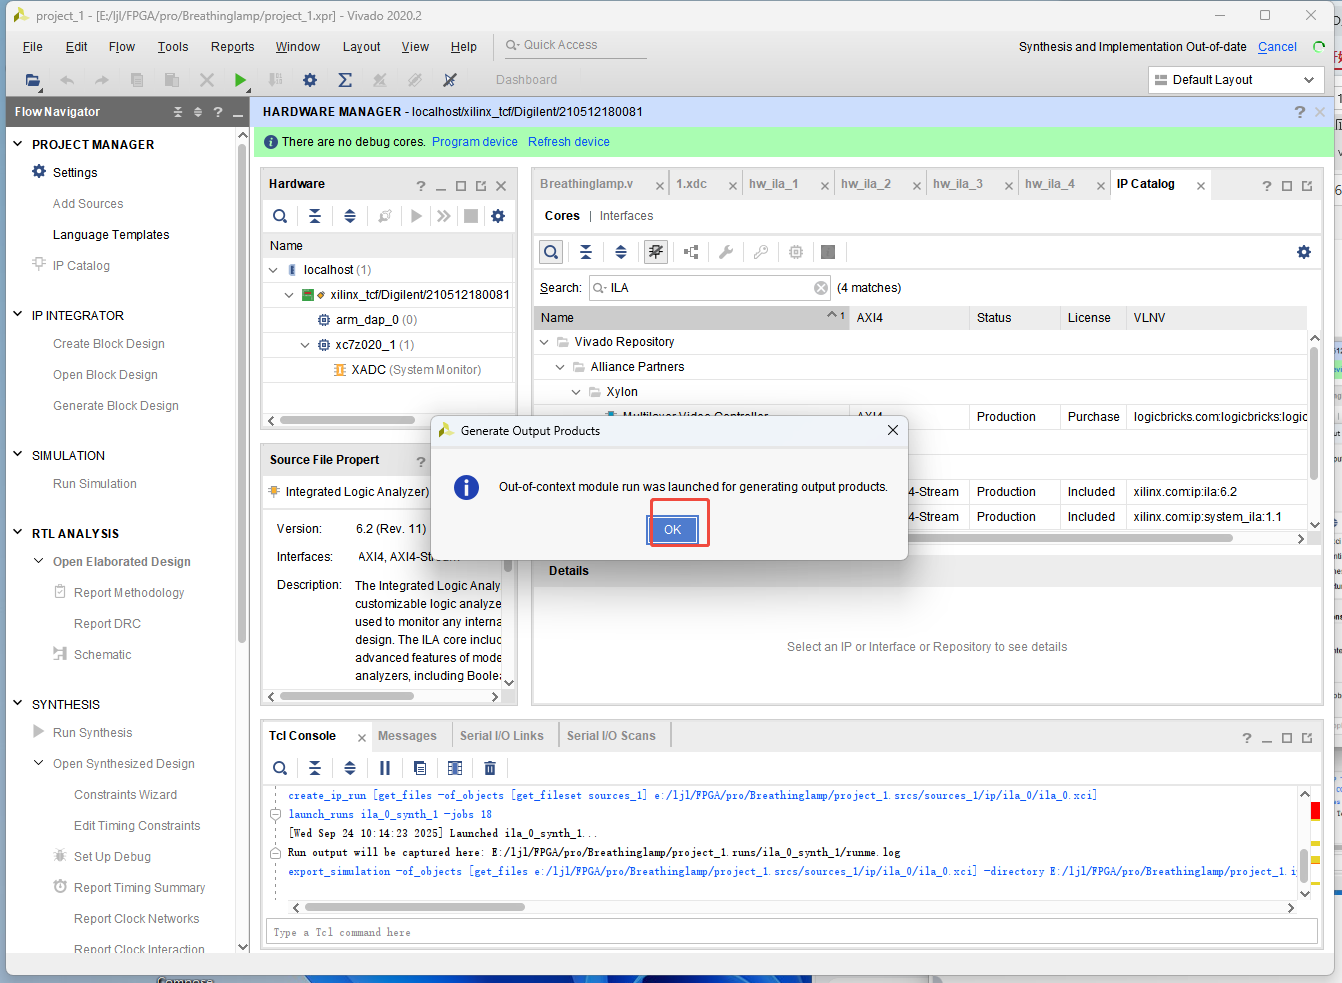Select XADC (System Monitor) tree item
This screenshot has height=983, width=1342.
pos(416,370)
